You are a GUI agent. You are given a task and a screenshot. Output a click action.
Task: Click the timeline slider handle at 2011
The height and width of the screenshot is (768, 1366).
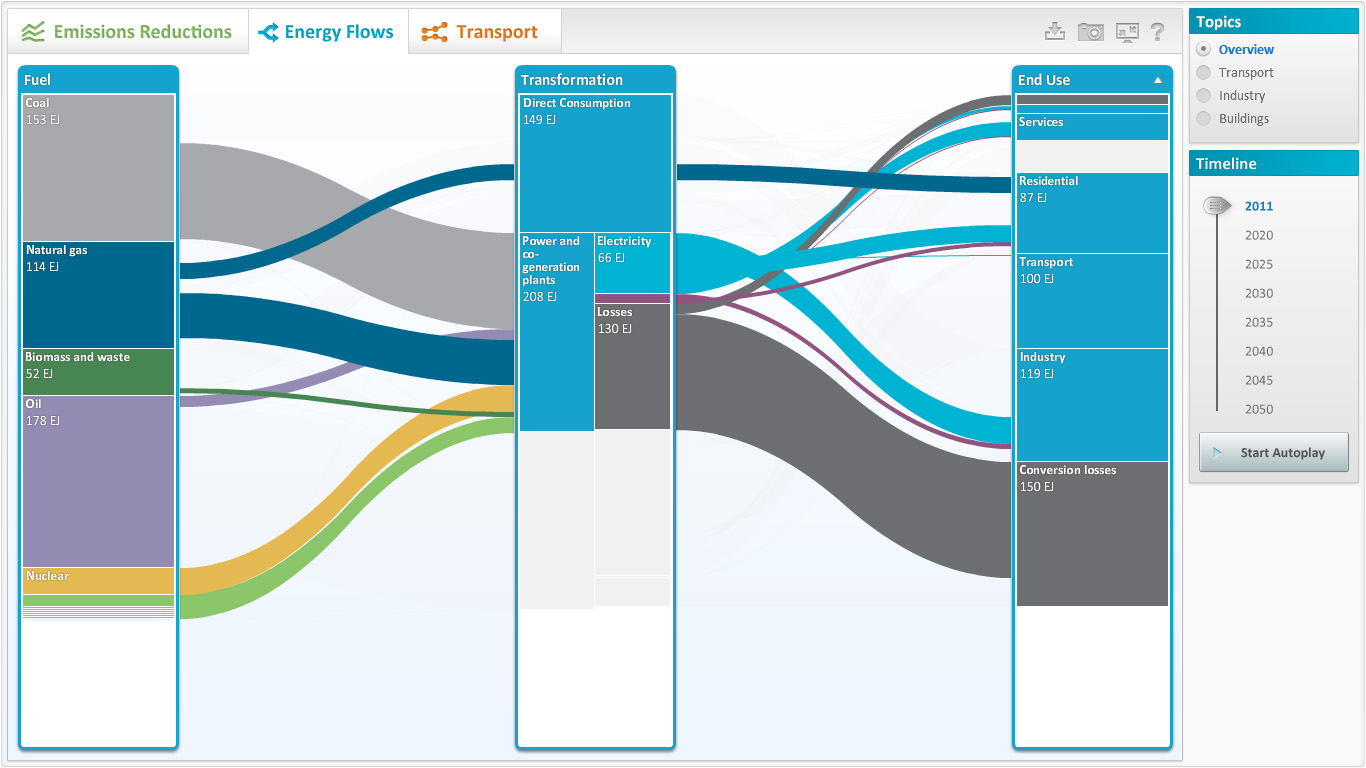1216,206
